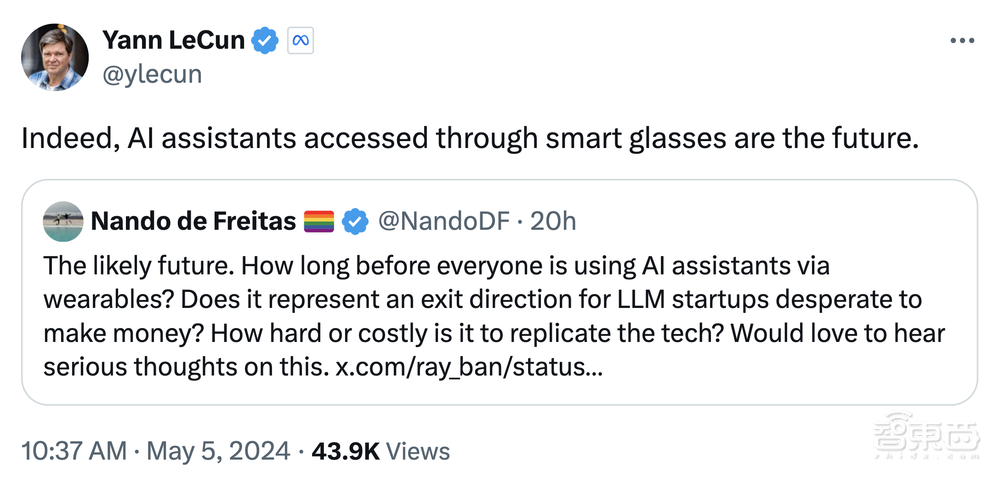Click the word Views in tweet footer
This screenshot has width=1000, height=478.
pos(417,451)
